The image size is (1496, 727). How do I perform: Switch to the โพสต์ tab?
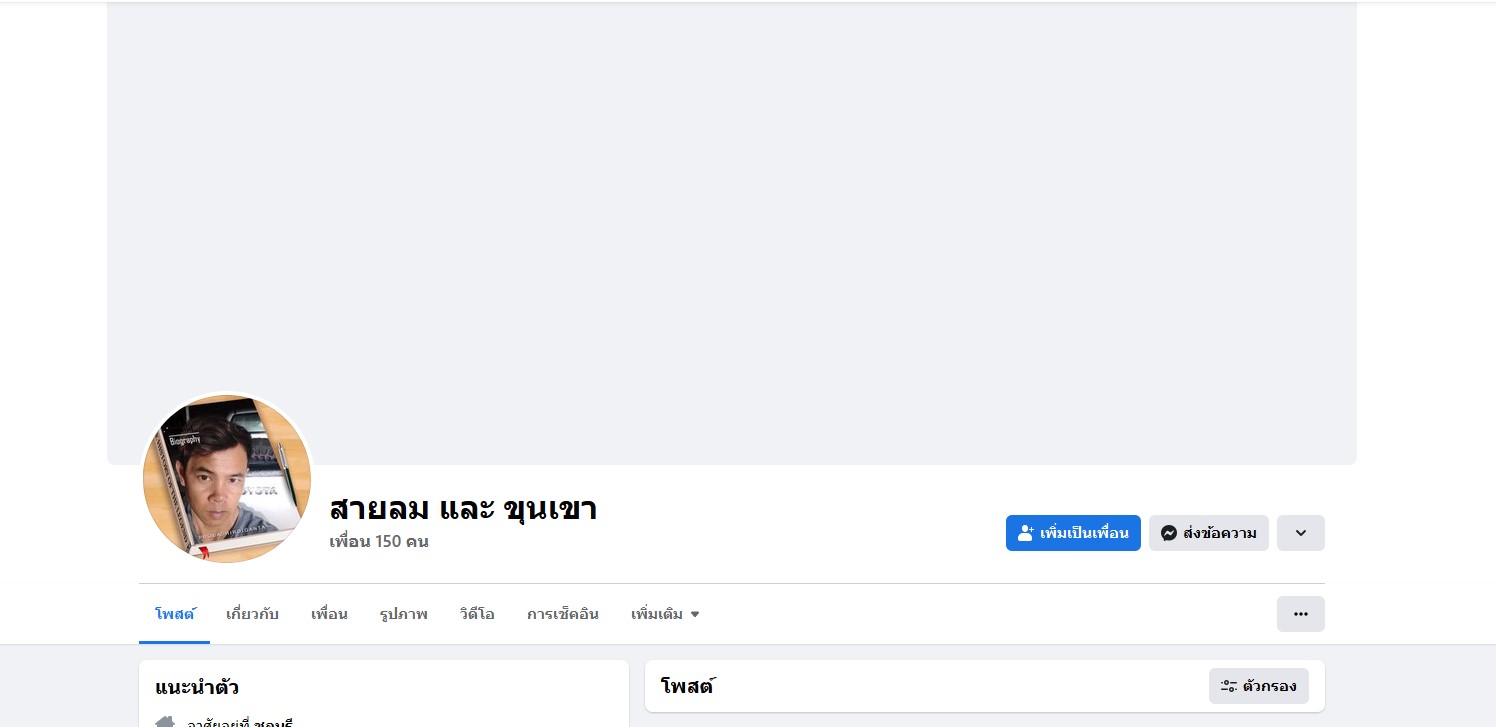click(174, 614)
